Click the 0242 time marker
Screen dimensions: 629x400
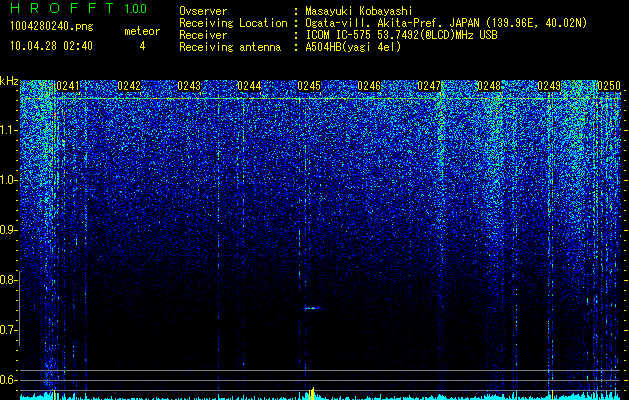tap(129, 86)
